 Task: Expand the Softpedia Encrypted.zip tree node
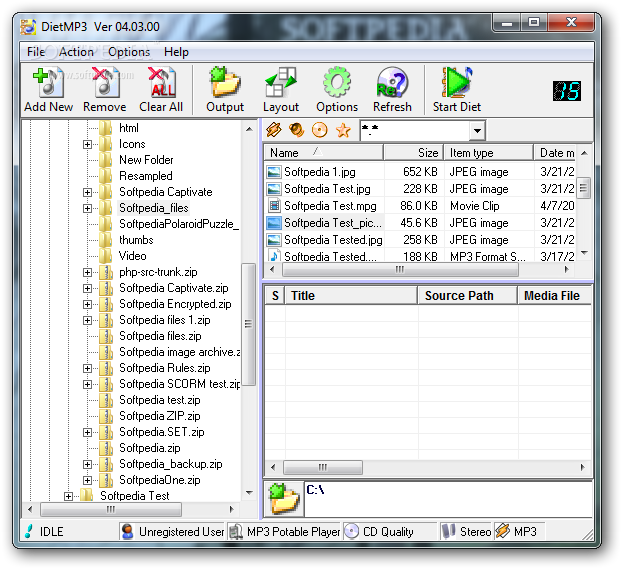[x=87, y=304]
